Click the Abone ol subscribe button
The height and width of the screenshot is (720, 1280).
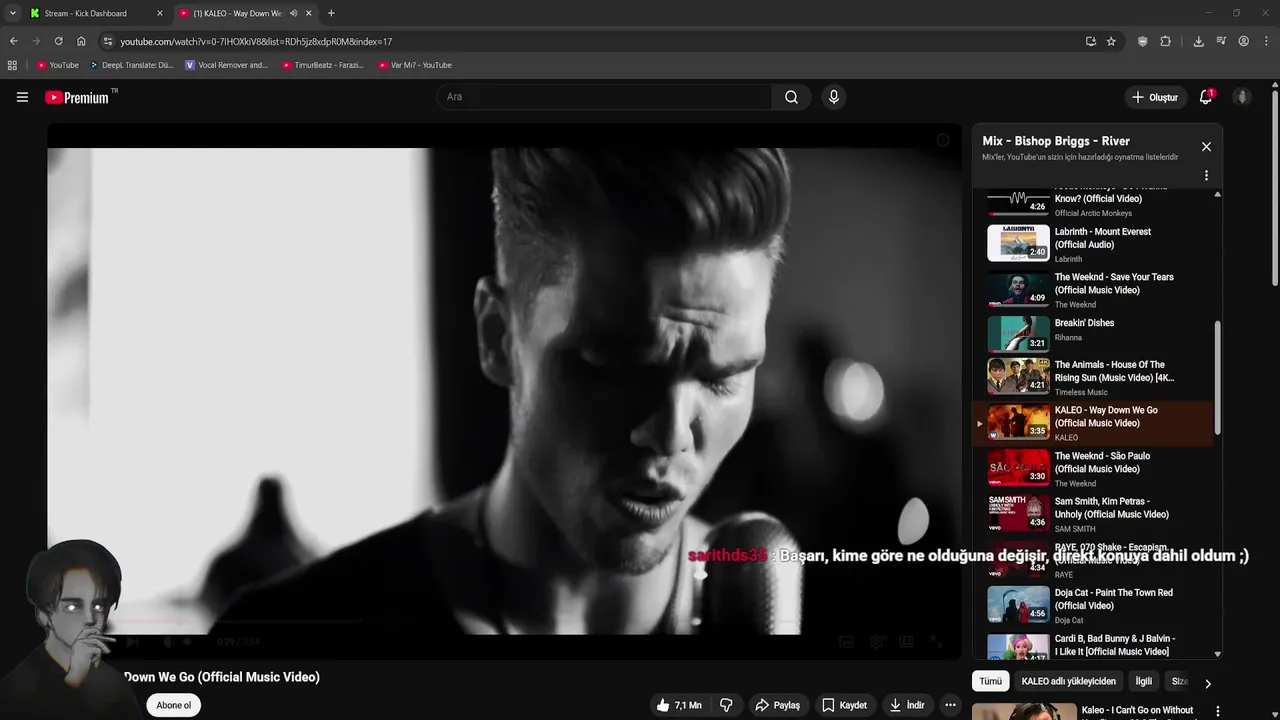point(173,705)
